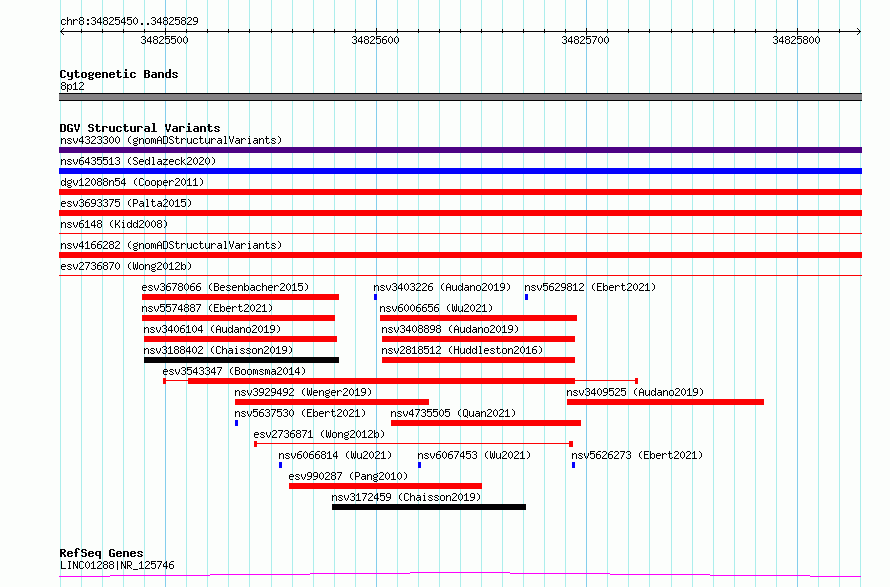Screen dimensions: 890x587
Task: Click the 8p12 cytogenetic band label
Action: pyautogui.click(x=72, y=86)
